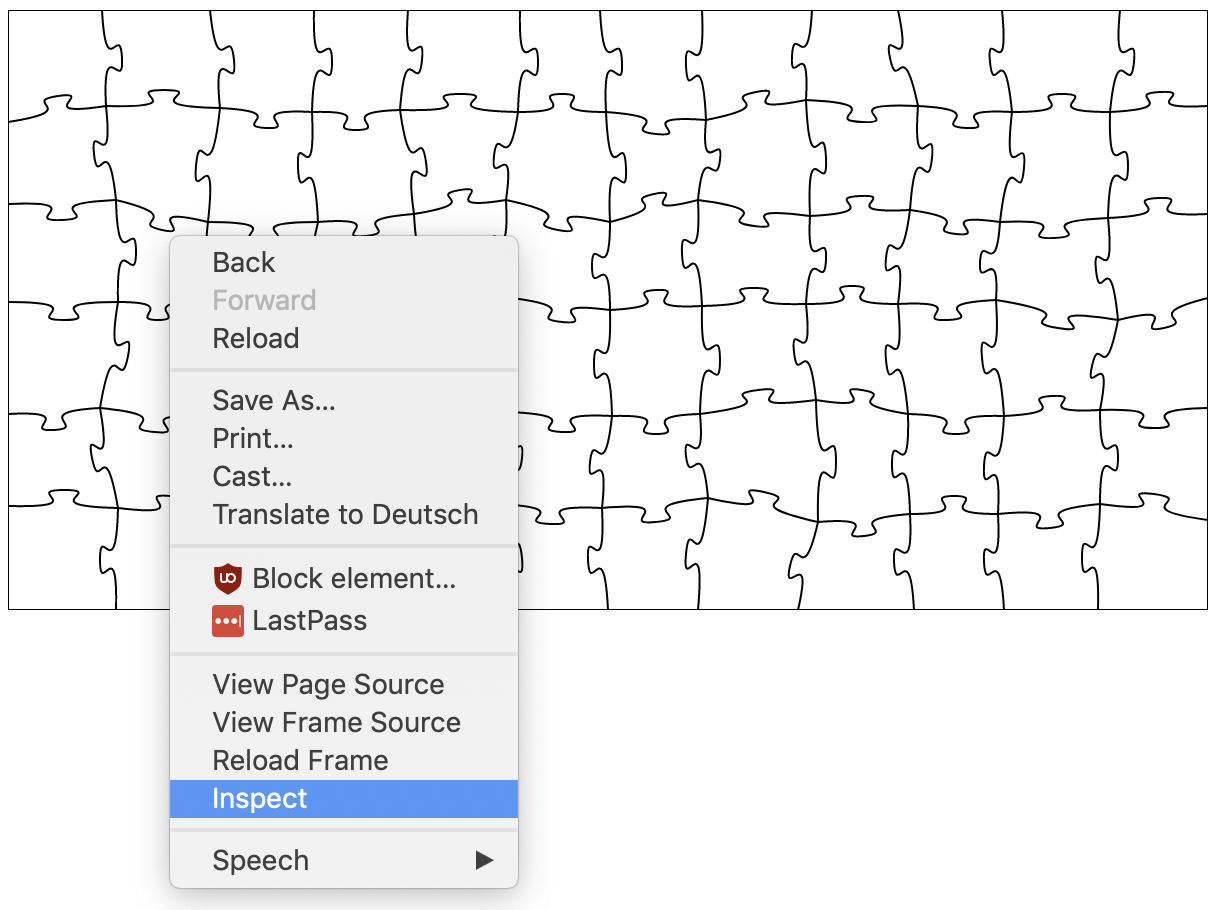Click the grayed-out "Forward" entry

click(264, 300)
